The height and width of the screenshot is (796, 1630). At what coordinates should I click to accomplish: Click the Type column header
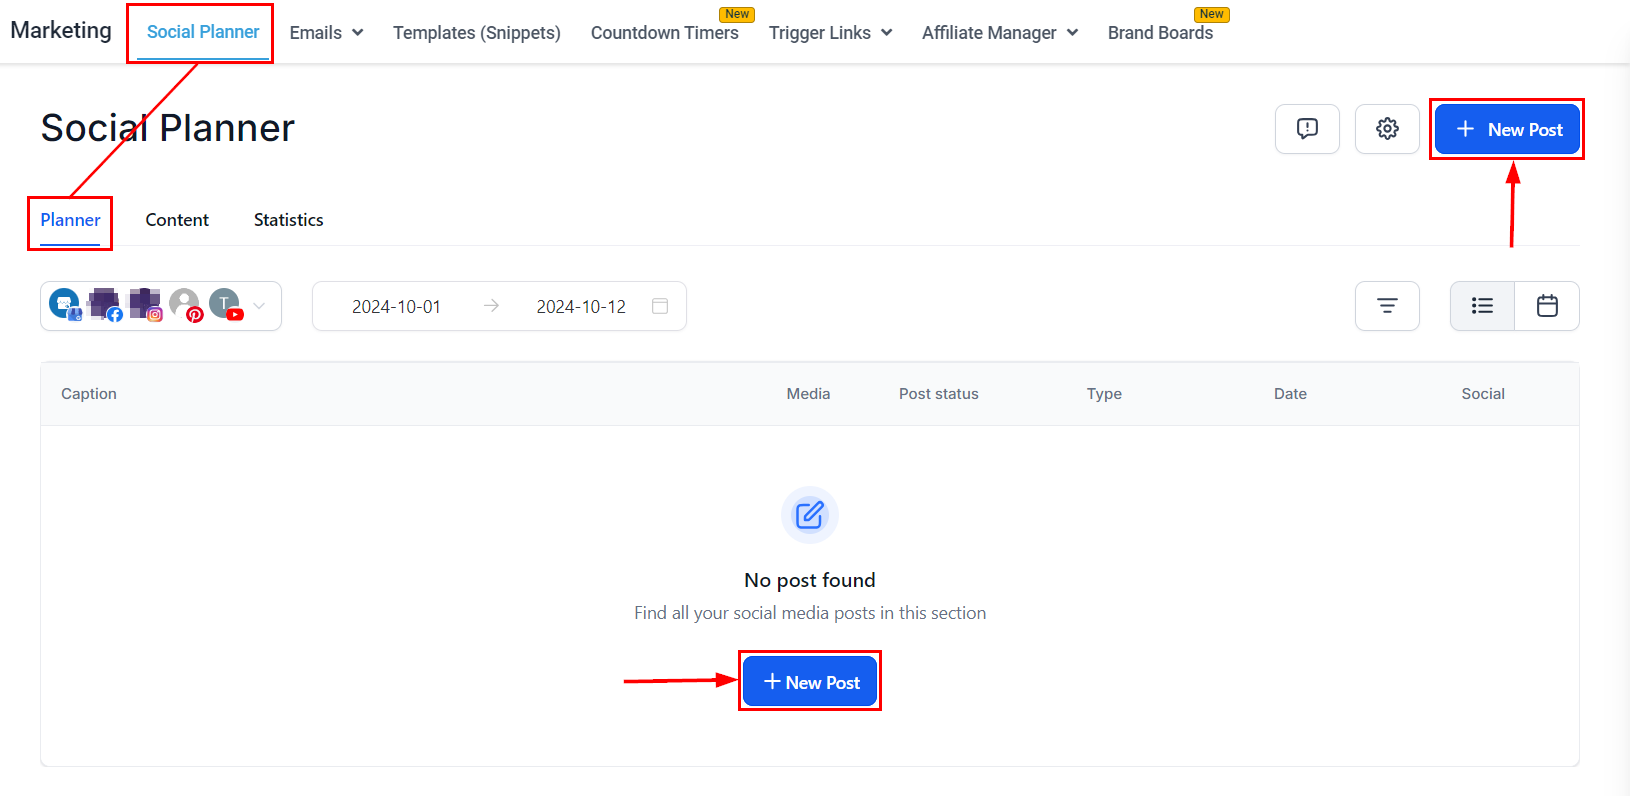point(1104,394)
